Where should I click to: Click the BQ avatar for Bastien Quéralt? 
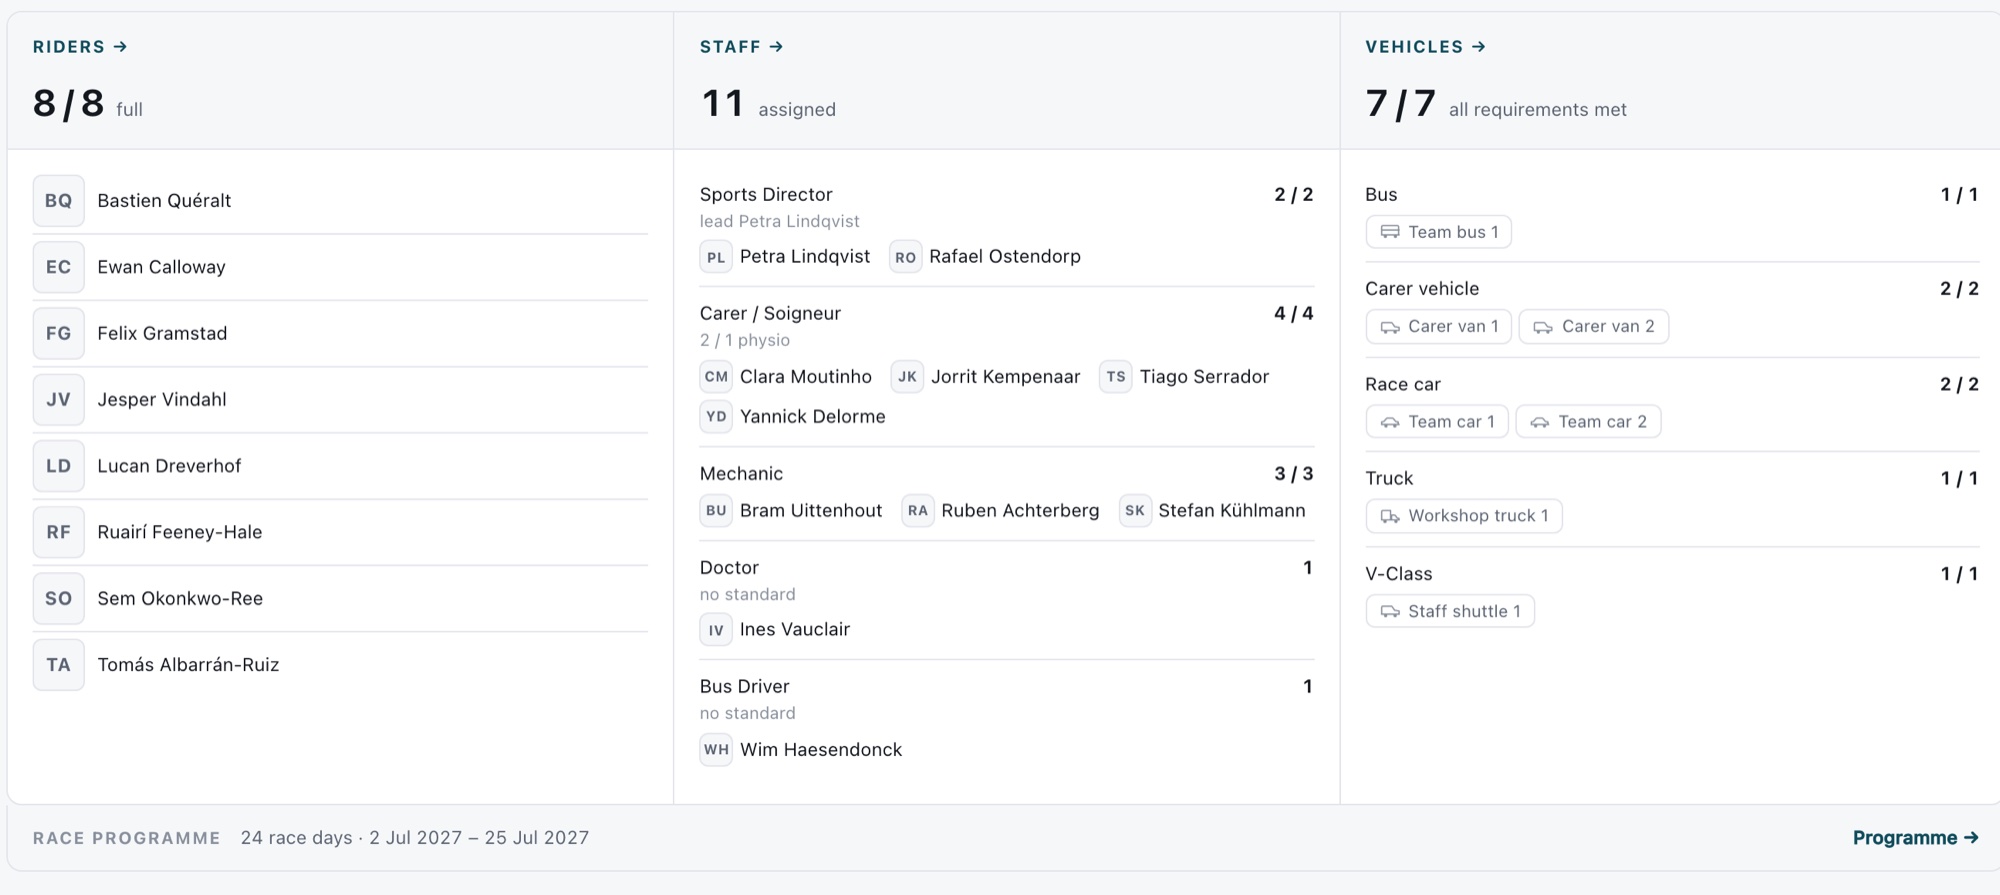tap(58, 201)
